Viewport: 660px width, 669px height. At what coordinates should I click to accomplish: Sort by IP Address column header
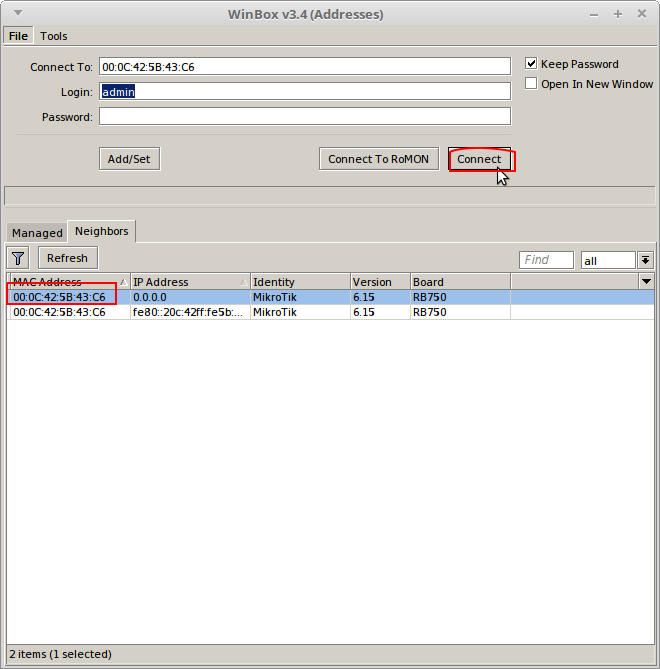(190, 282)
